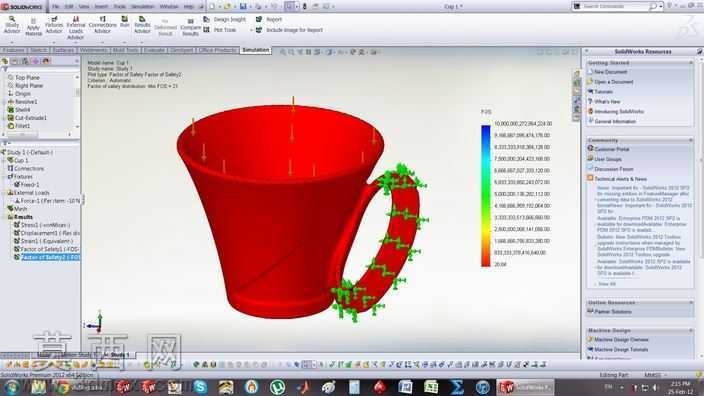The image size is (704, 396).
Task: Open External Loads Advisor
Action: click(x=75, y=28)
